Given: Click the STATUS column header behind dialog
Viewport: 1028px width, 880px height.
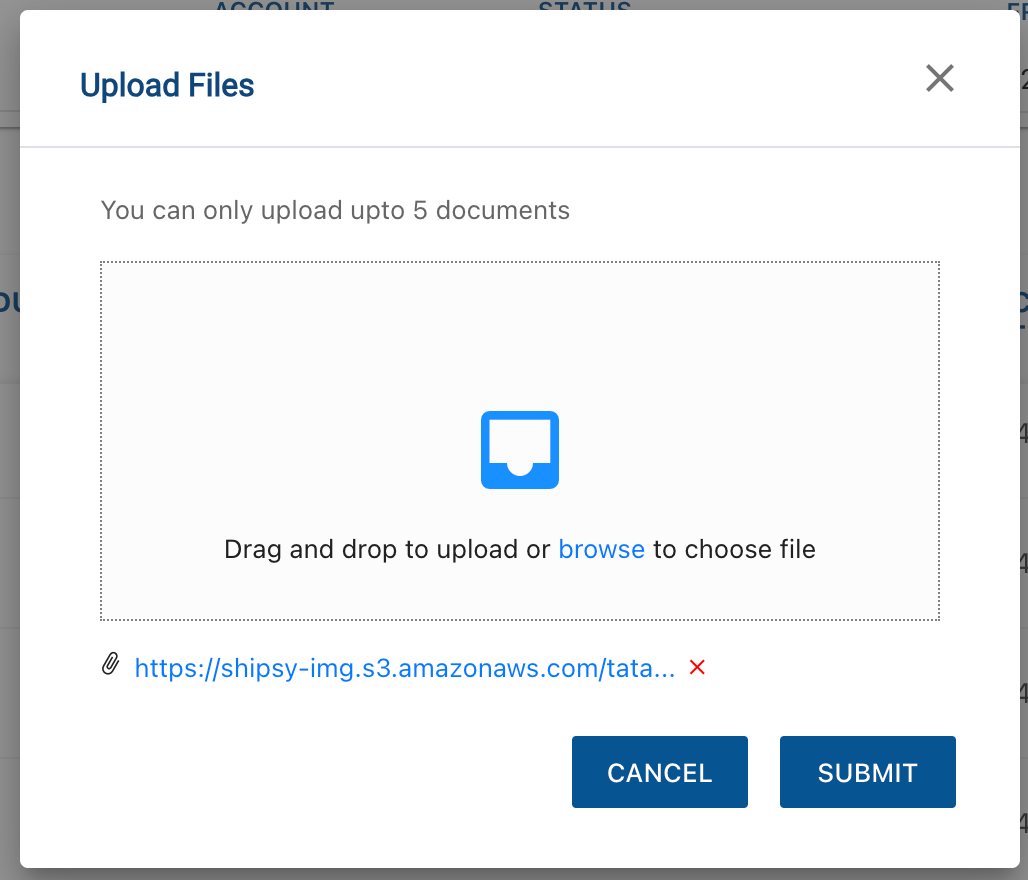Looking at the screenshot, I should pyautogui.click(x=584, y=6).
